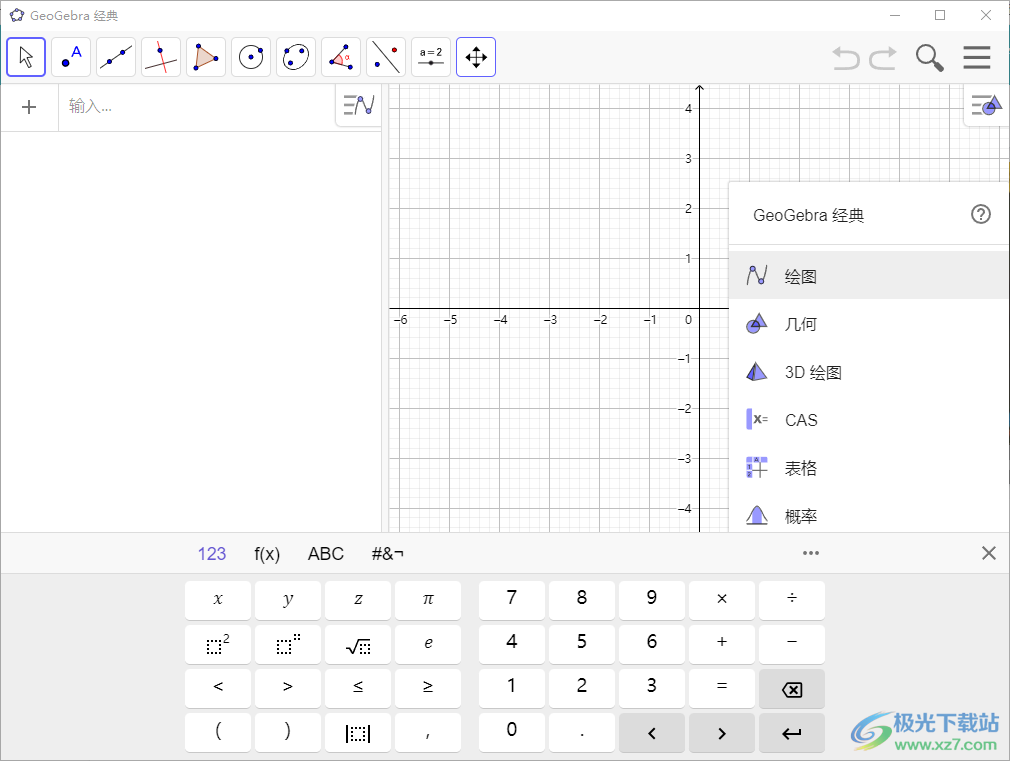1010x761 pixels.
Task: Select the Move Graphics View tool
Action: tap(476, 57)
